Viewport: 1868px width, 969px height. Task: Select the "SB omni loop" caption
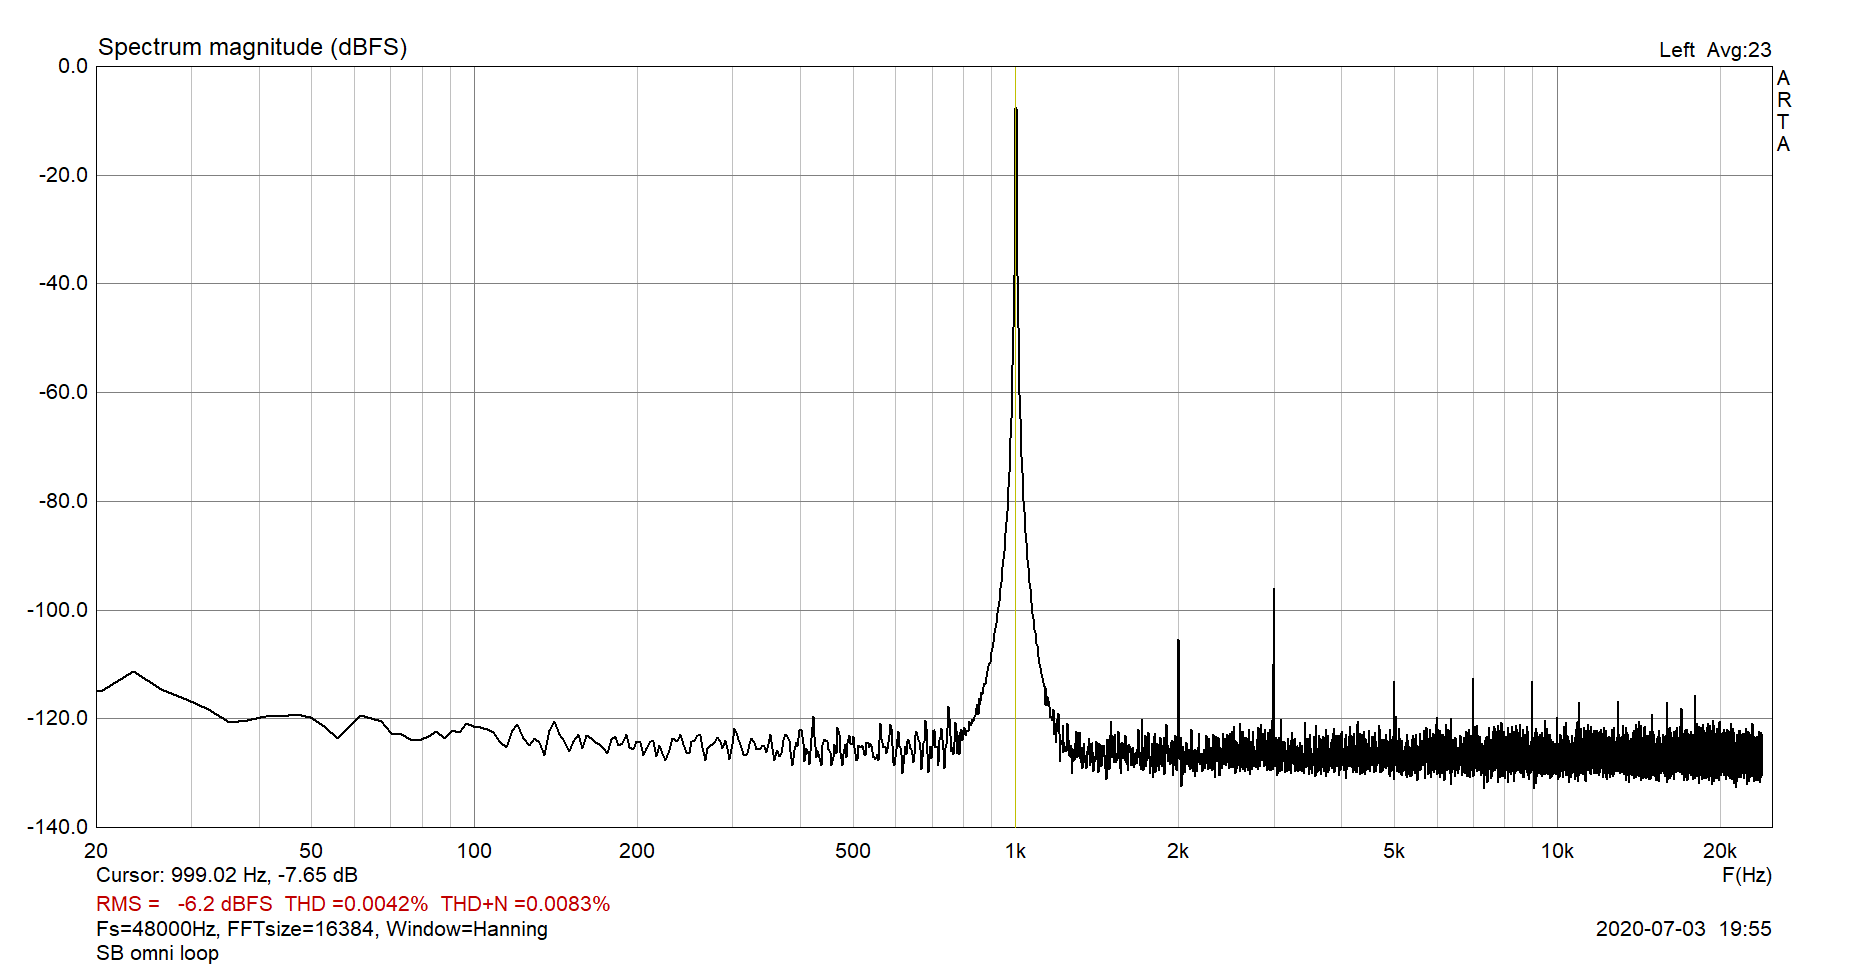[157, 954]
